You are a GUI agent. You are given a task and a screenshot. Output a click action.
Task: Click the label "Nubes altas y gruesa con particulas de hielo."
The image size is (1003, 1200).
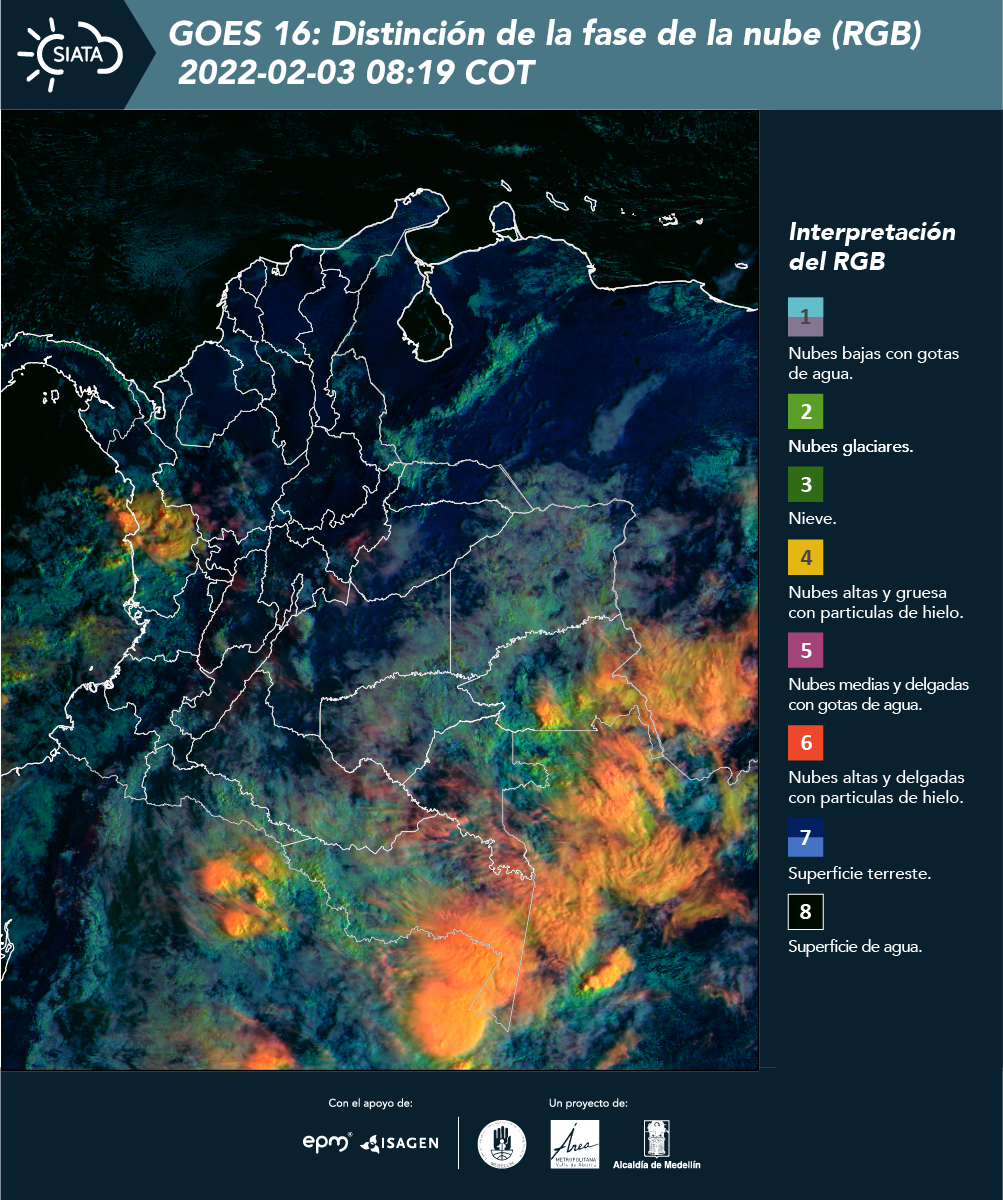876,602
